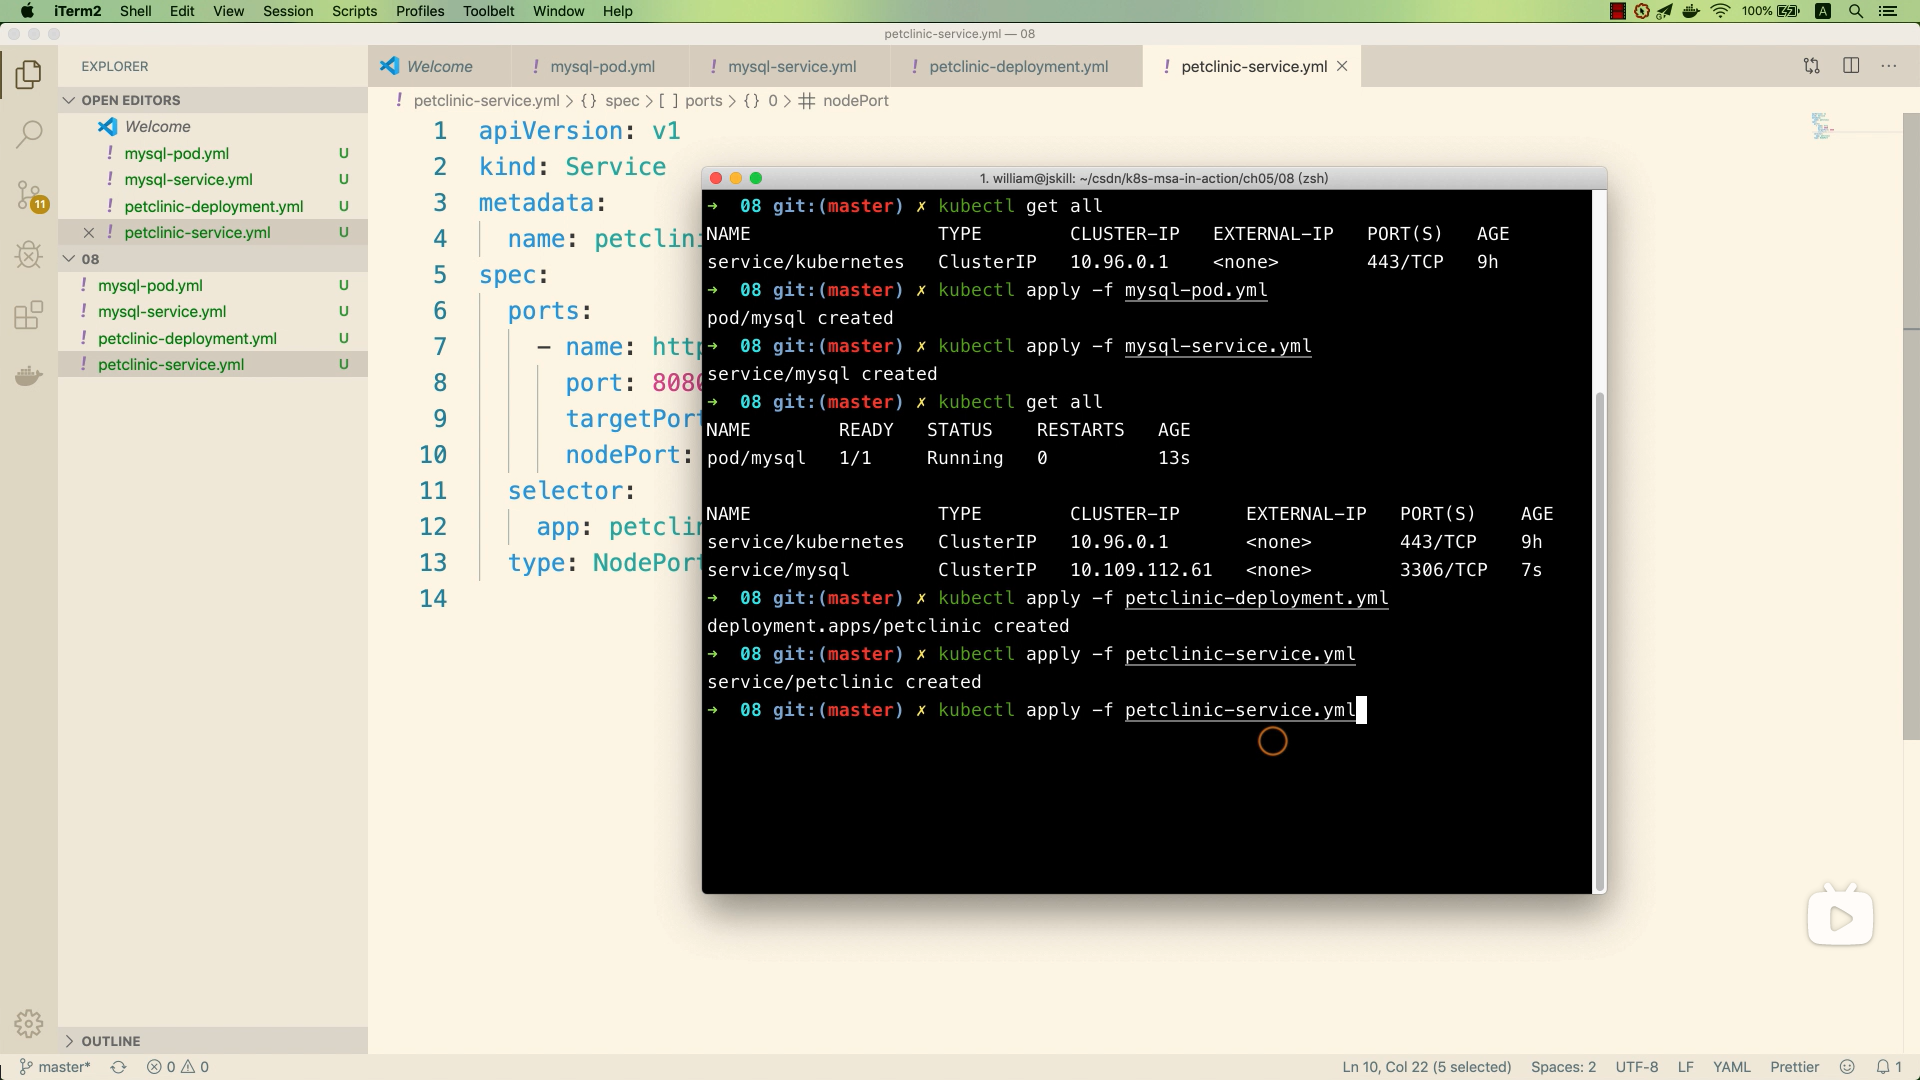Screen dimensions: 1920x1080
Task: Switch to the Welcome tab
Action: coord(439,66)
